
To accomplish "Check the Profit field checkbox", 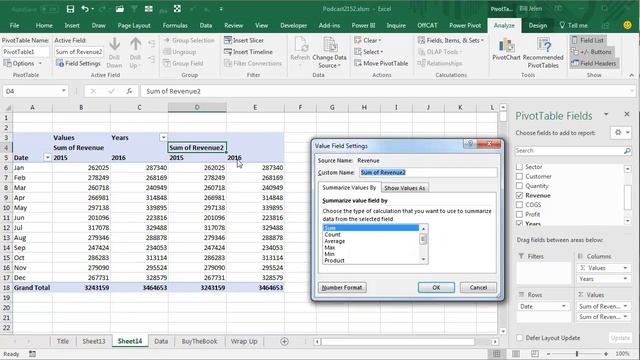I will tap(519, 214).
